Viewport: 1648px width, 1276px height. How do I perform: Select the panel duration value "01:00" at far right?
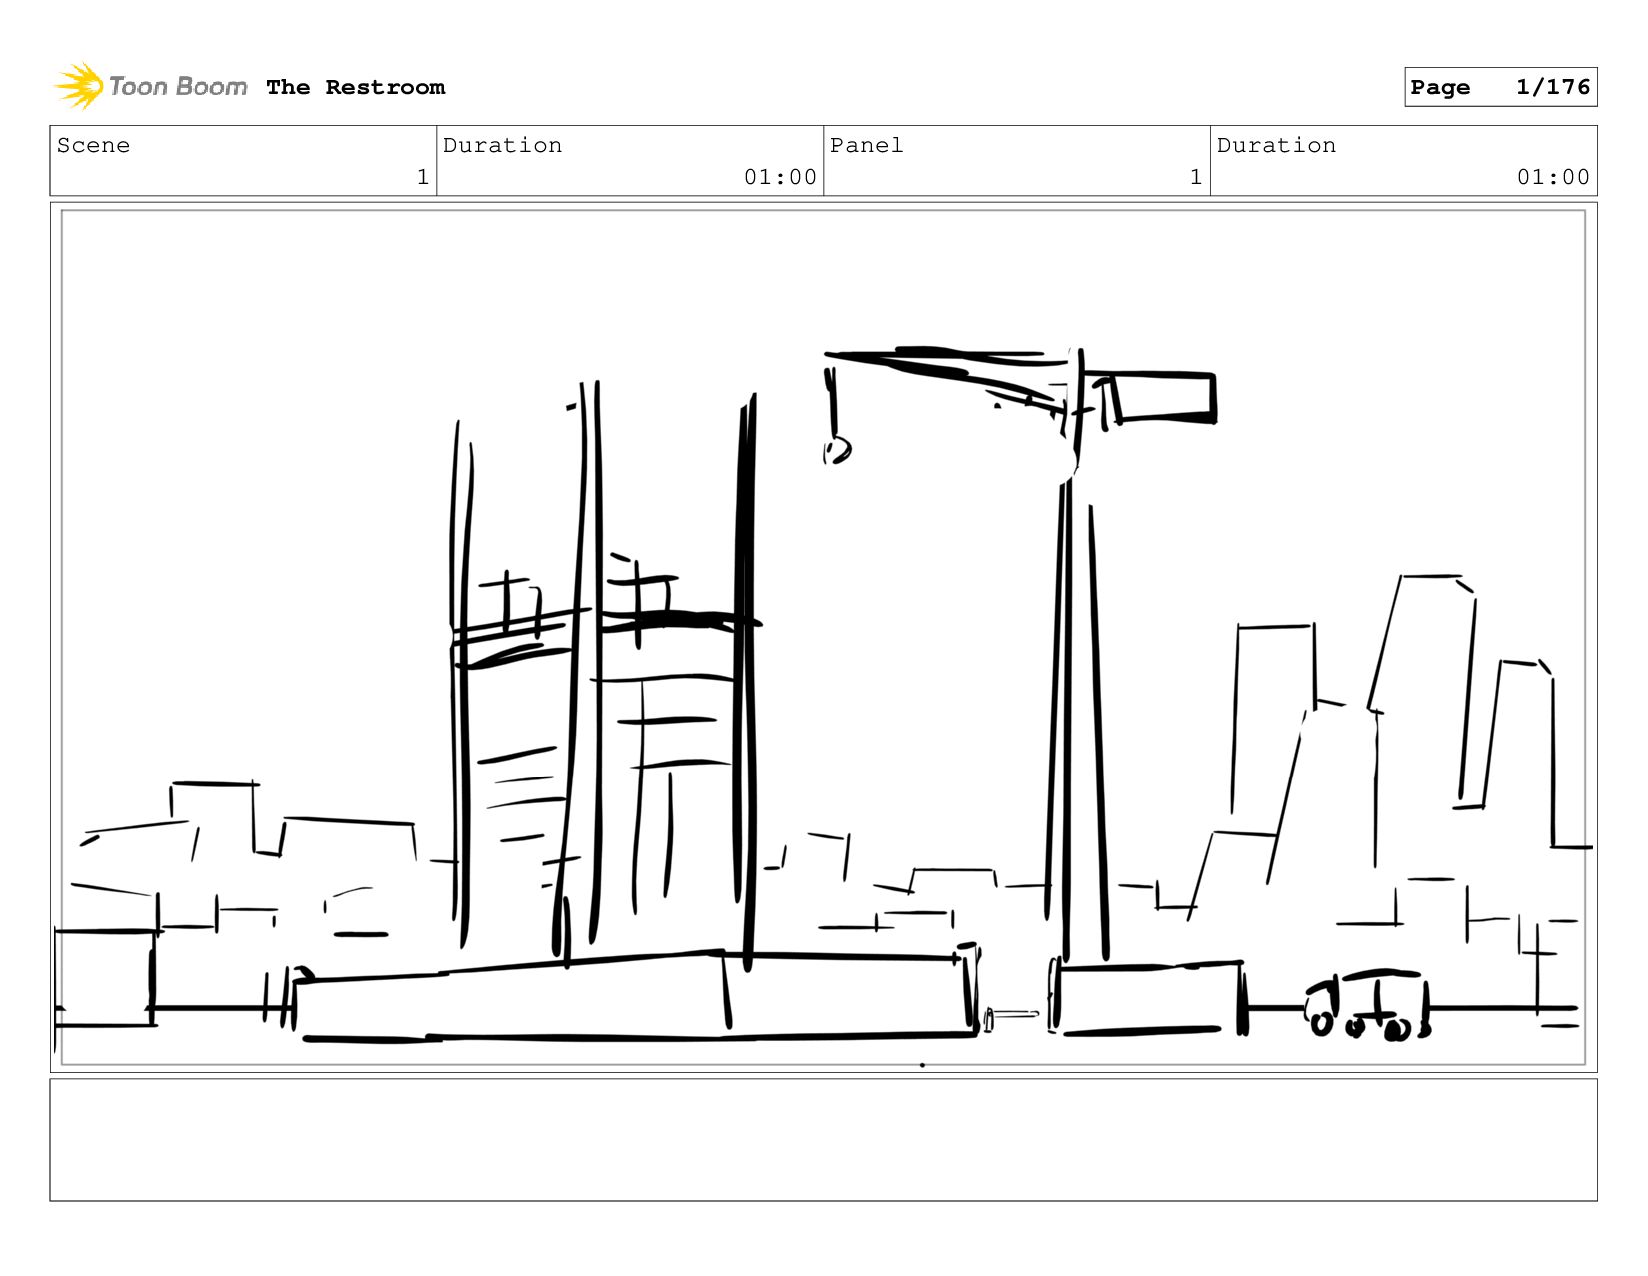(x=1553, y=177)
